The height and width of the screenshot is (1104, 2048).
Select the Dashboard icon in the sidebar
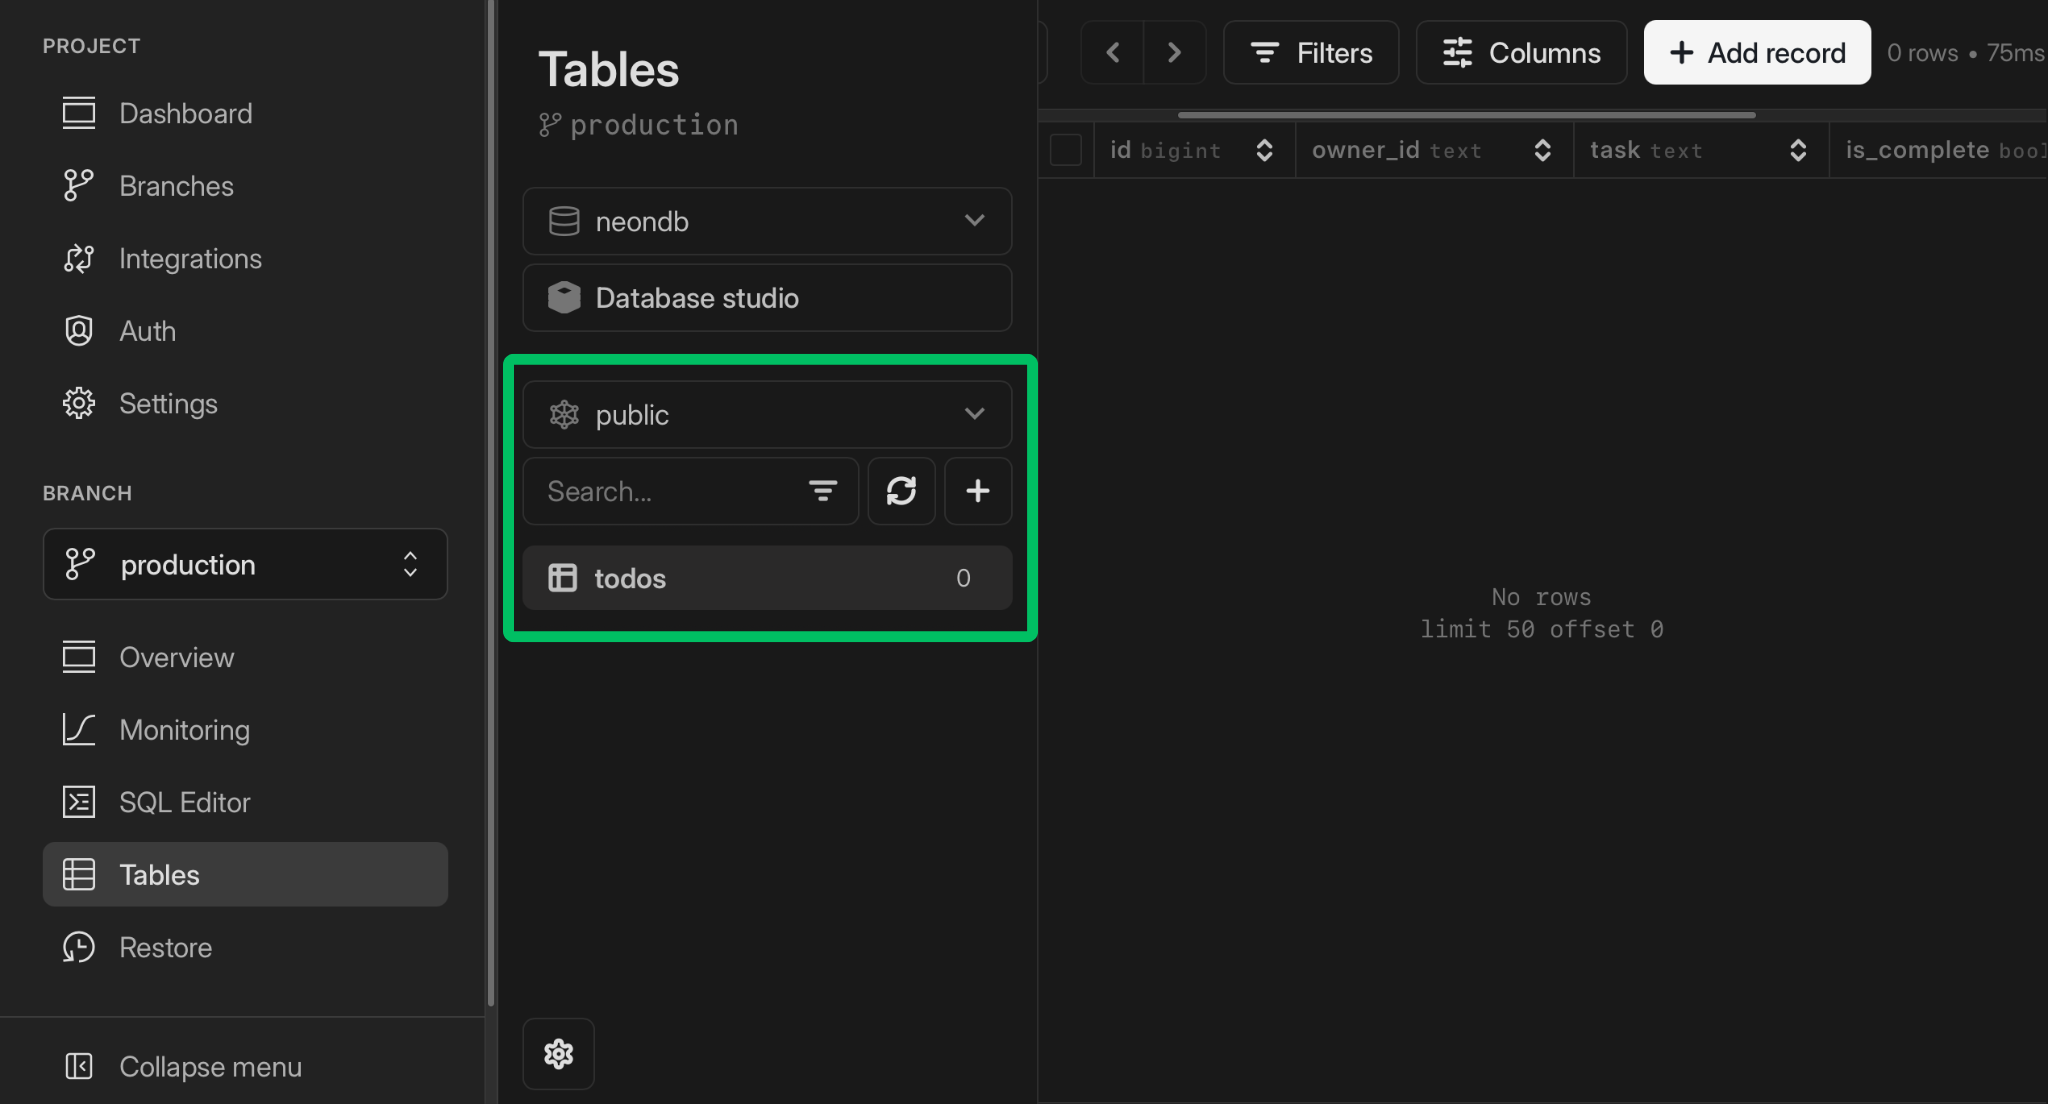click(x=79, y=113)
